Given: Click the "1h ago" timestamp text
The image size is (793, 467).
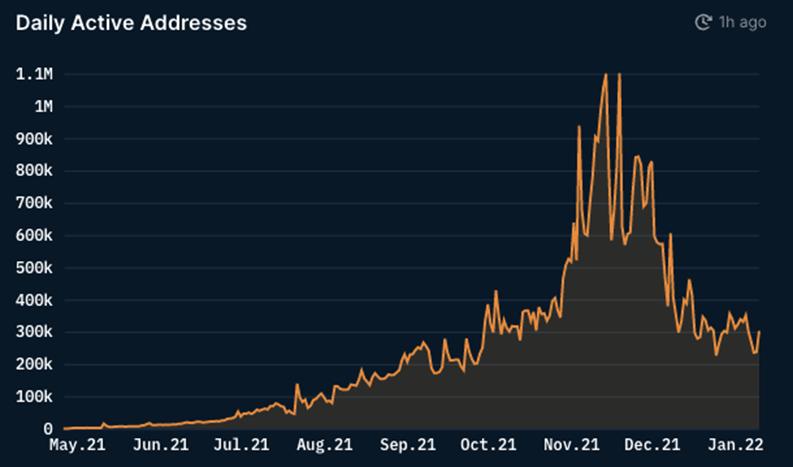Looking at the screenshot, I should (x=742, y=21).
